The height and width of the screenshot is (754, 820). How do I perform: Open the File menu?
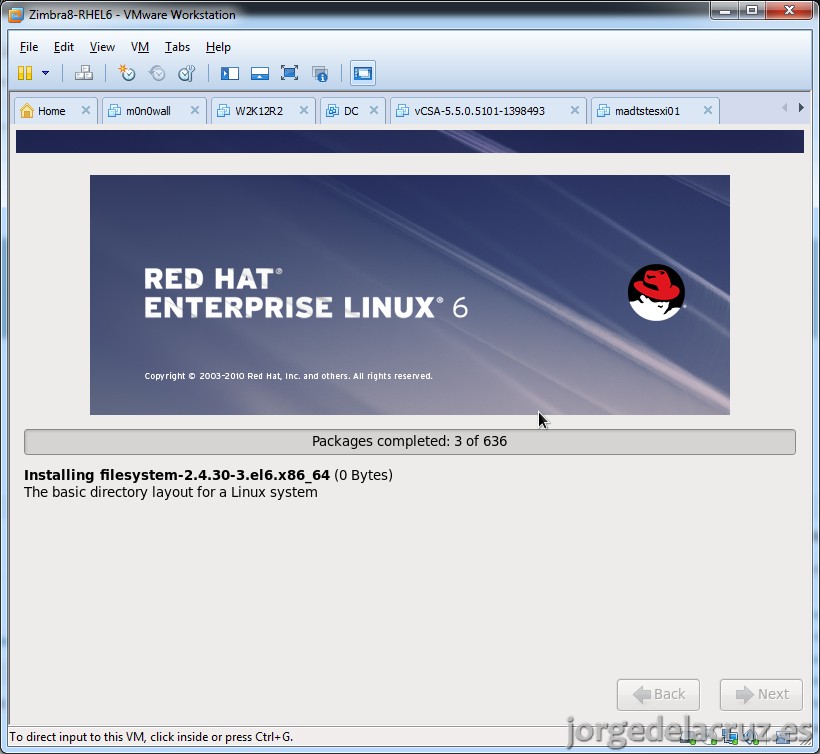pyautogui.click(x=29, y=47)
